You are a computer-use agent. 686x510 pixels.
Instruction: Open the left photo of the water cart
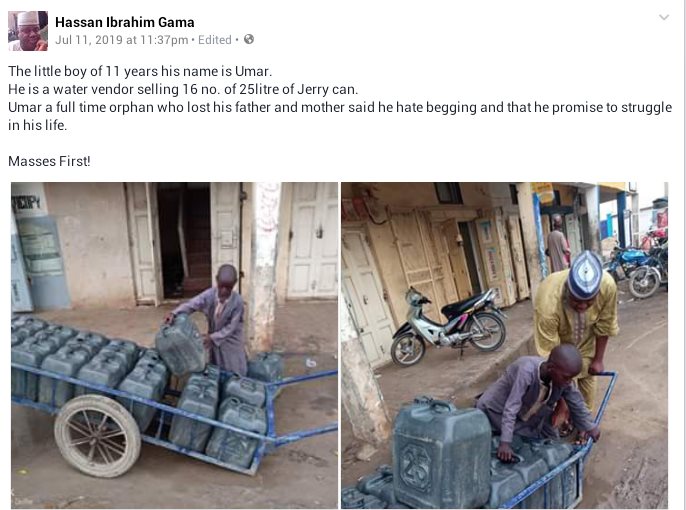174,345
